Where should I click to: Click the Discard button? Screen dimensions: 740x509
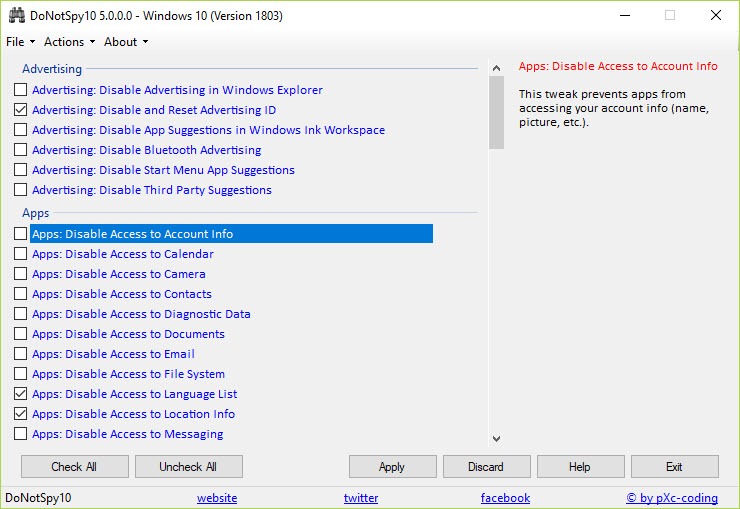coord(487,467)
